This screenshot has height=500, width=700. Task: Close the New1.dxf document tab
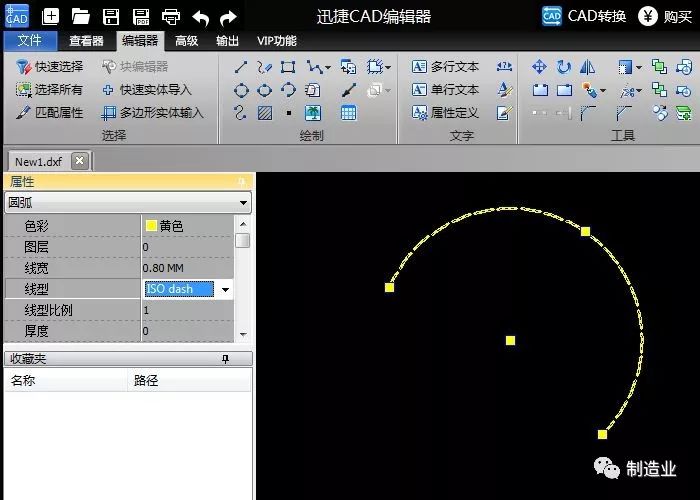click(79, 161)
